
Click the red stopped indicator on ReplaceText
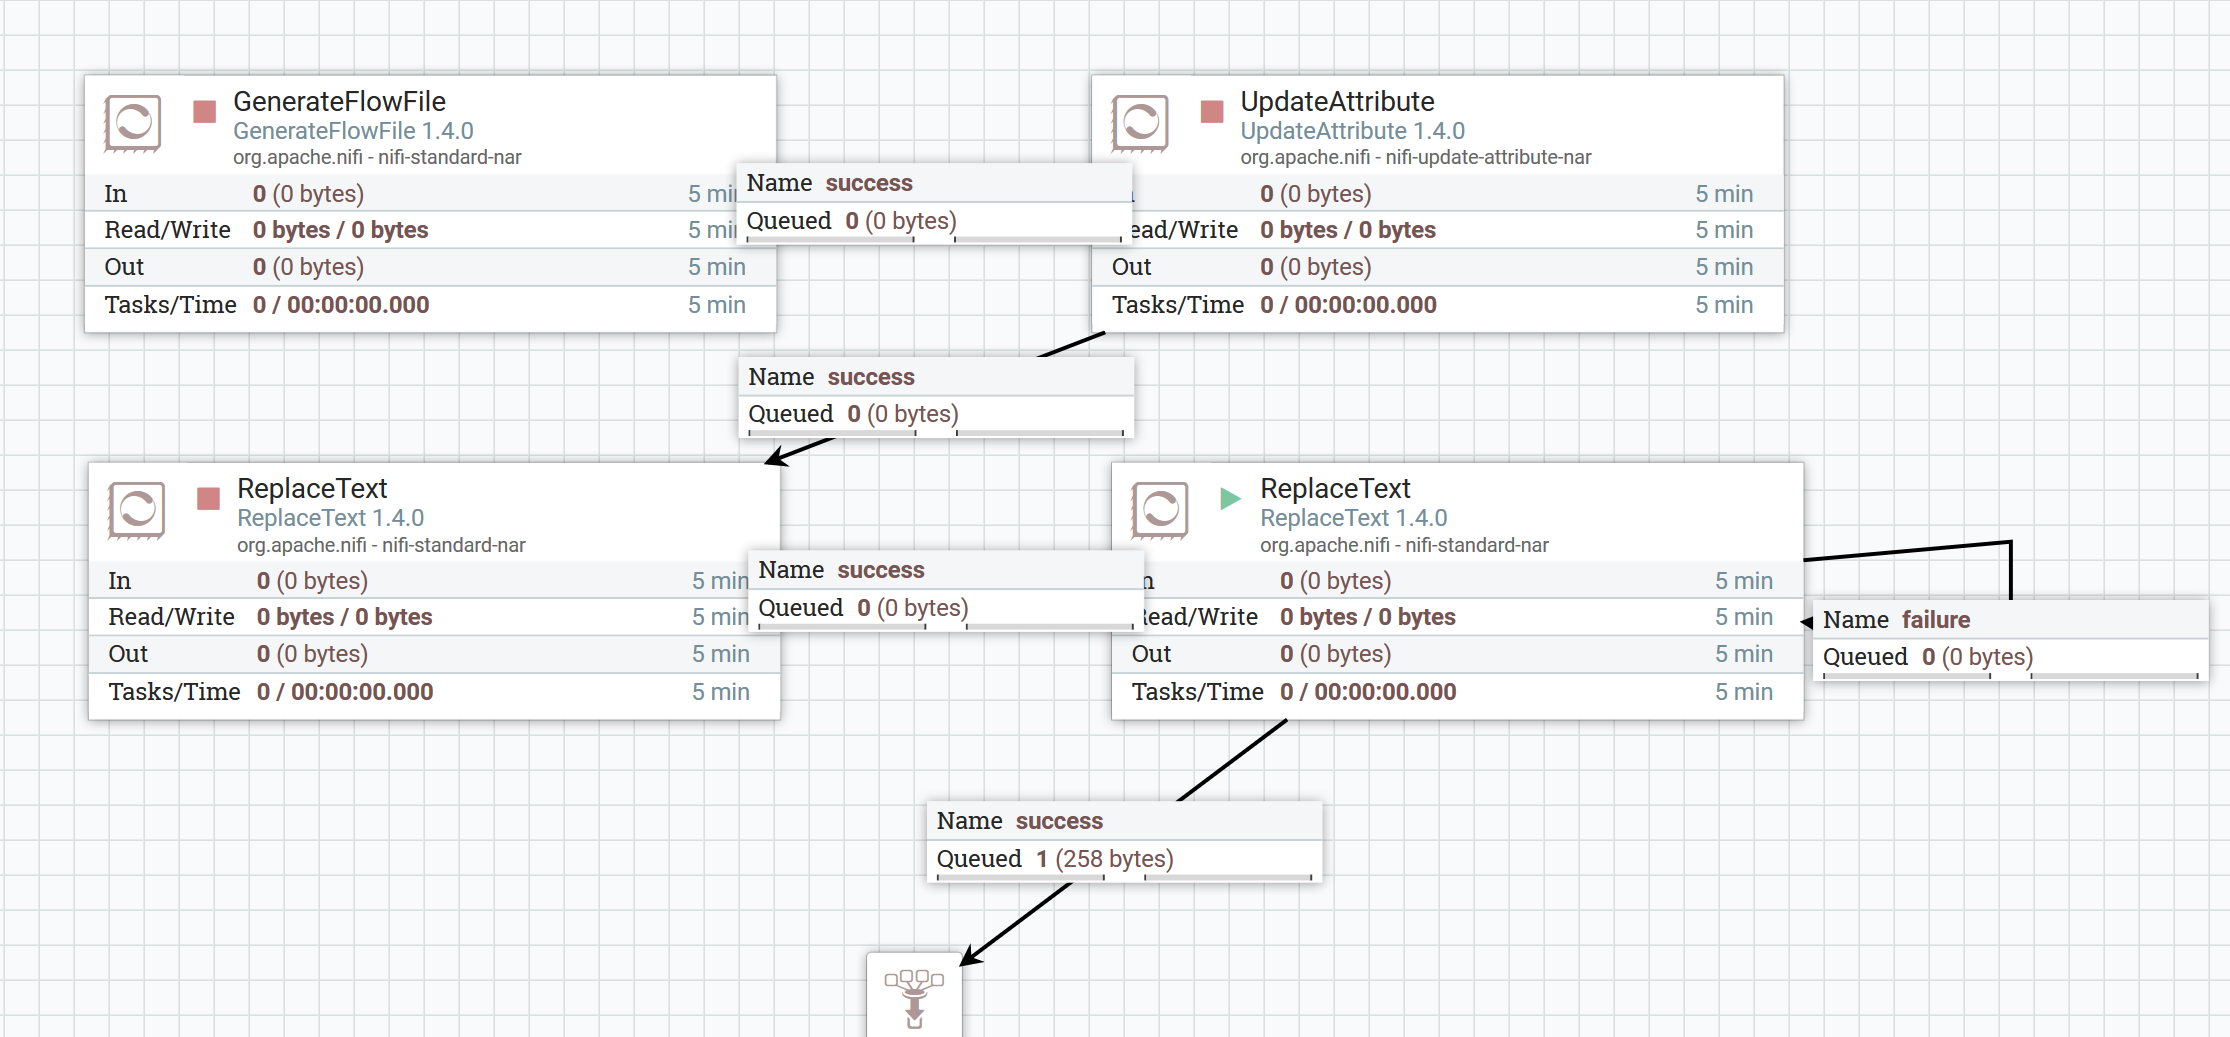tap(209, 498)
